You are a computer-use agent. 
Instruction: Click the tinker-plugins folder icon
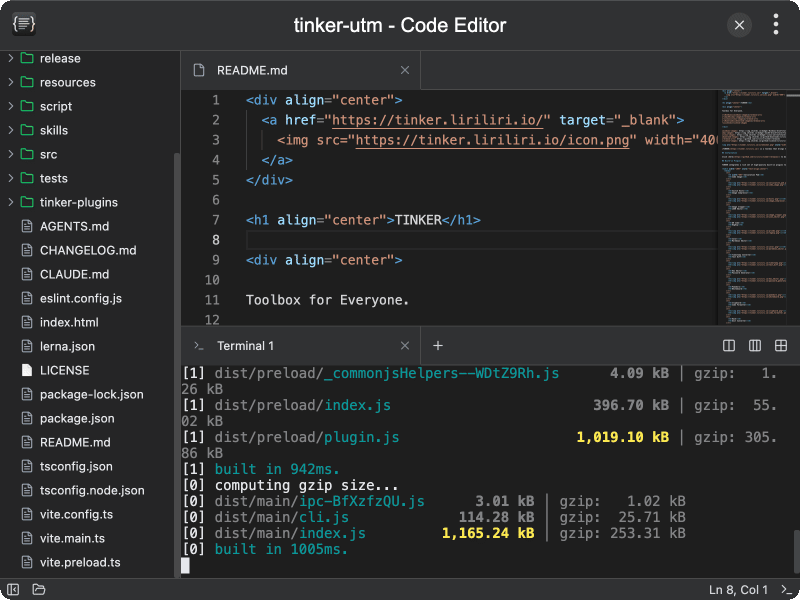coord(27,202)
